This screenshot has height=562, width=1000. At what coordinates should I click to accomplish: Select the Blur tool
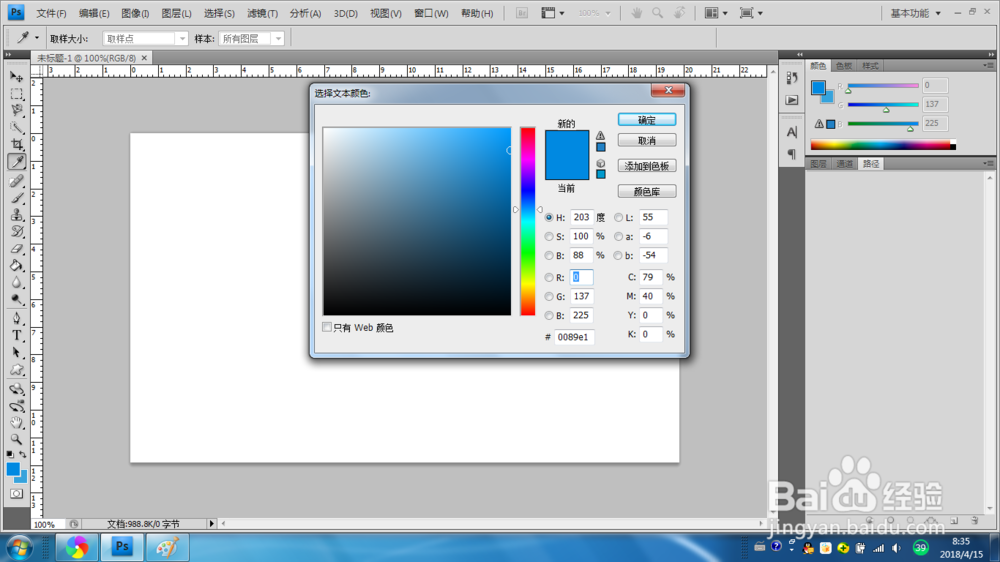pyautogui.click(x=17, y=283)
